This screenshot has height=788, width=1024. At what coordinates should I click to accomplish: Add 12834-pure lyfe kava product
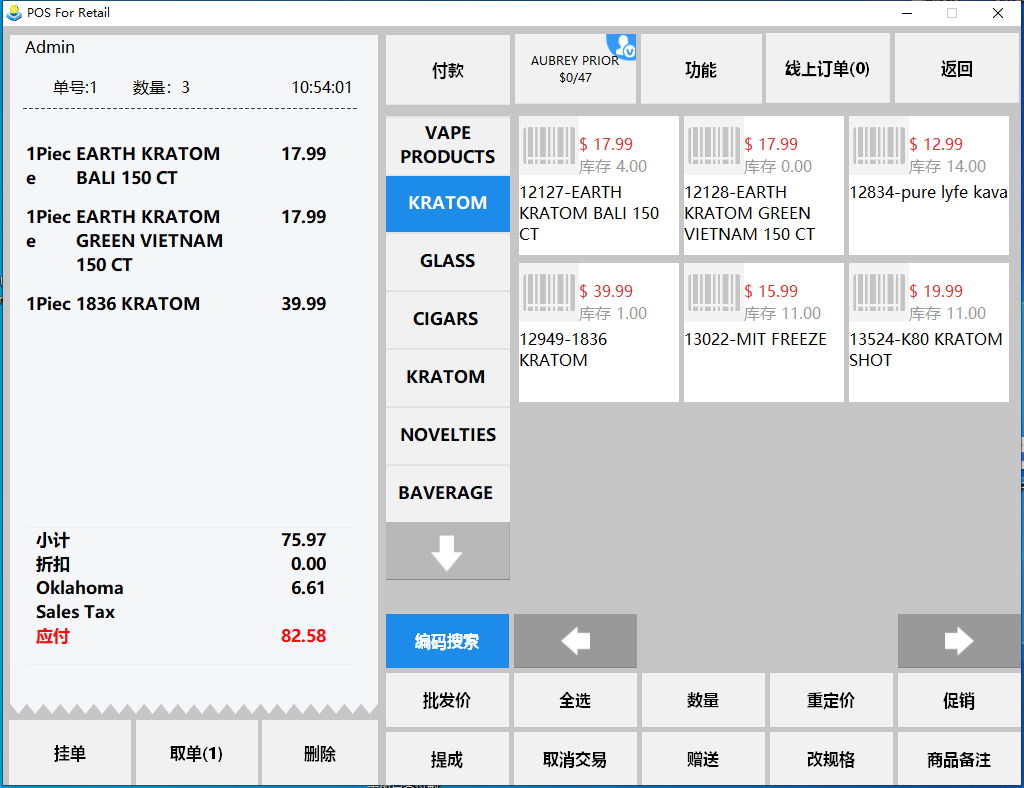click(929, 185)
